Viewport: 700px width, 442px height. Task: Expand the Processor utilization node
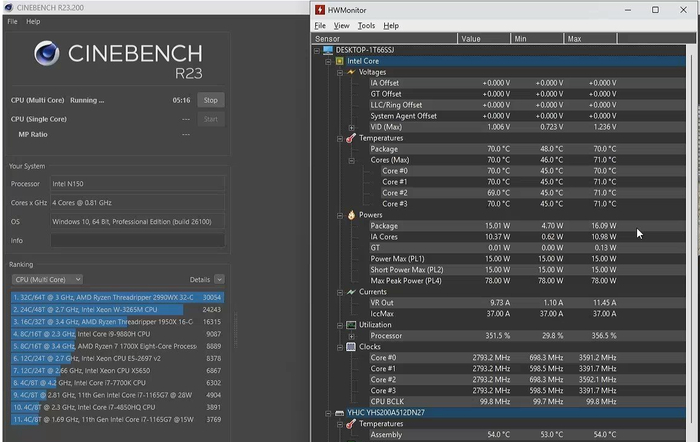[351, 336]
